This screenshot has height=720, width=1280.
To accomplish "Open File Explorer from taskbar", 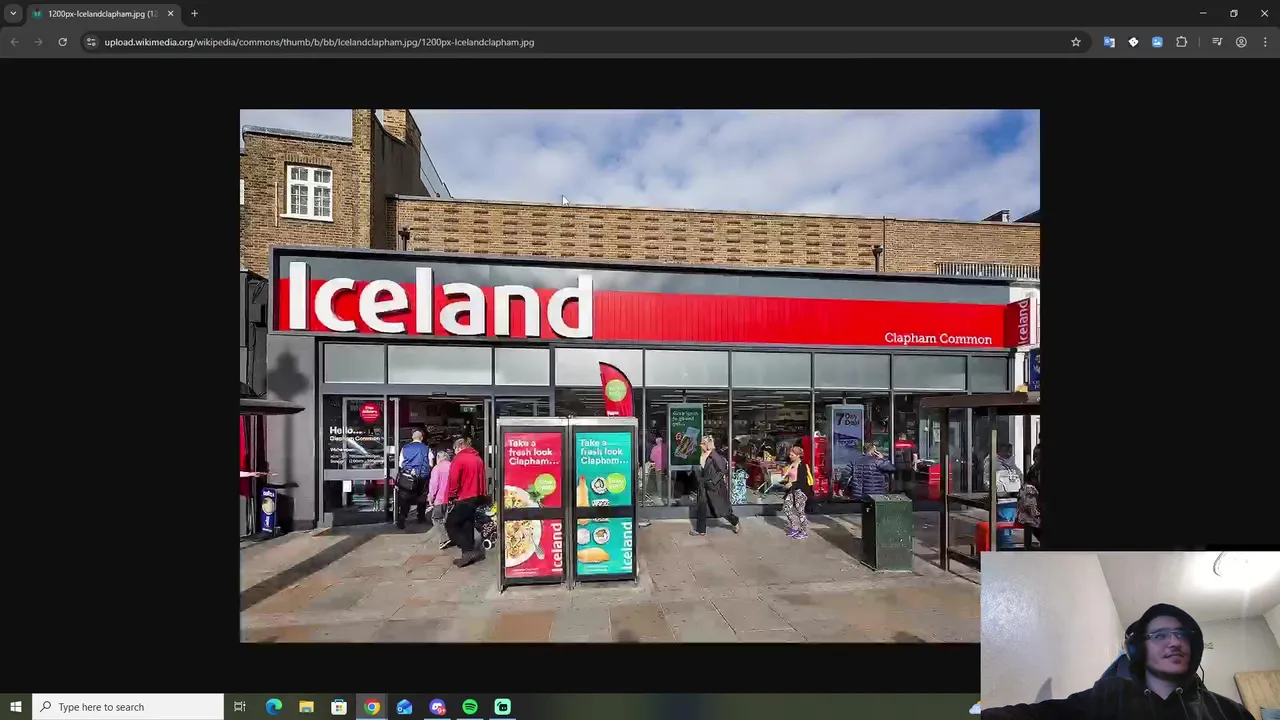I will (x=306, y=707).
